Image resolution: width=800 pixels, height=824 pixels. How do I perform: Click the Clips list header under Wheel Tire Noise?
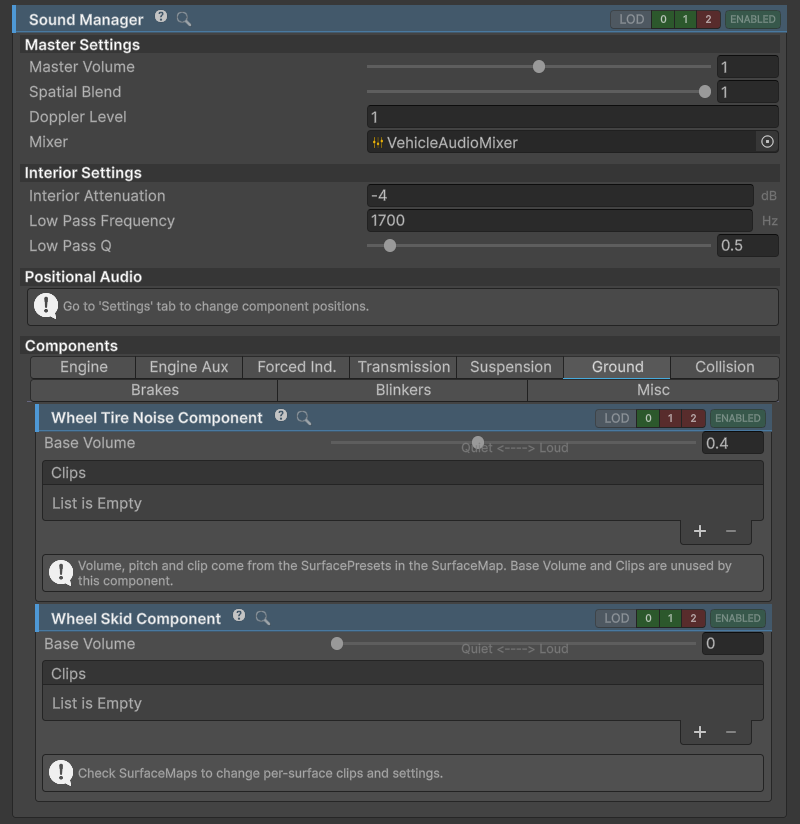click(403, 473)
